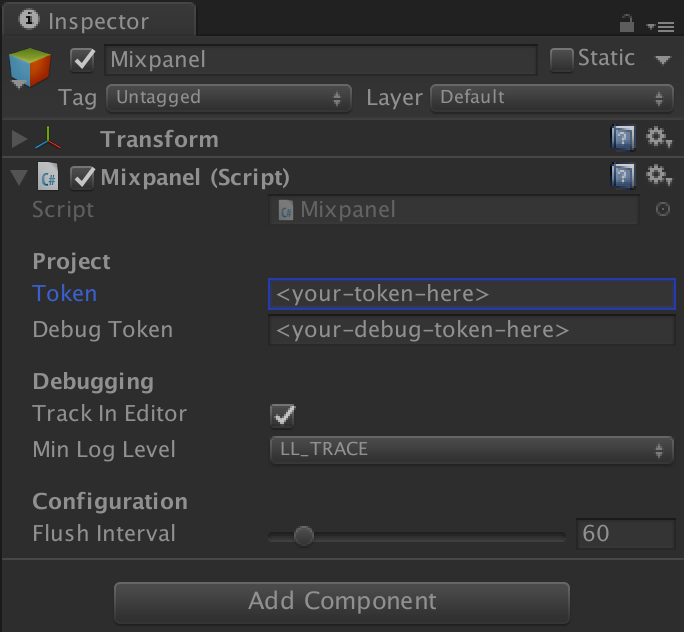Enable the Static checkbox

pyautogui.click(x=562, y=59)
